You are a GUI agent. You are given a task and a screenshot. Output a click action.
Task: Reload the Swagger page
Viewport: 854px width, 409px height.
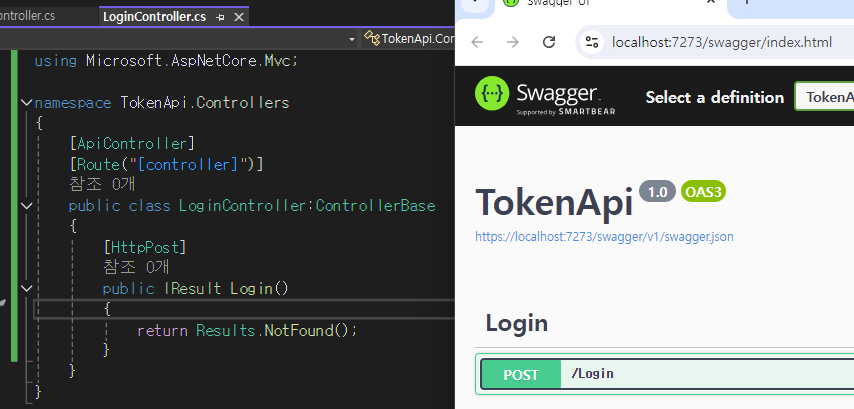549,42
